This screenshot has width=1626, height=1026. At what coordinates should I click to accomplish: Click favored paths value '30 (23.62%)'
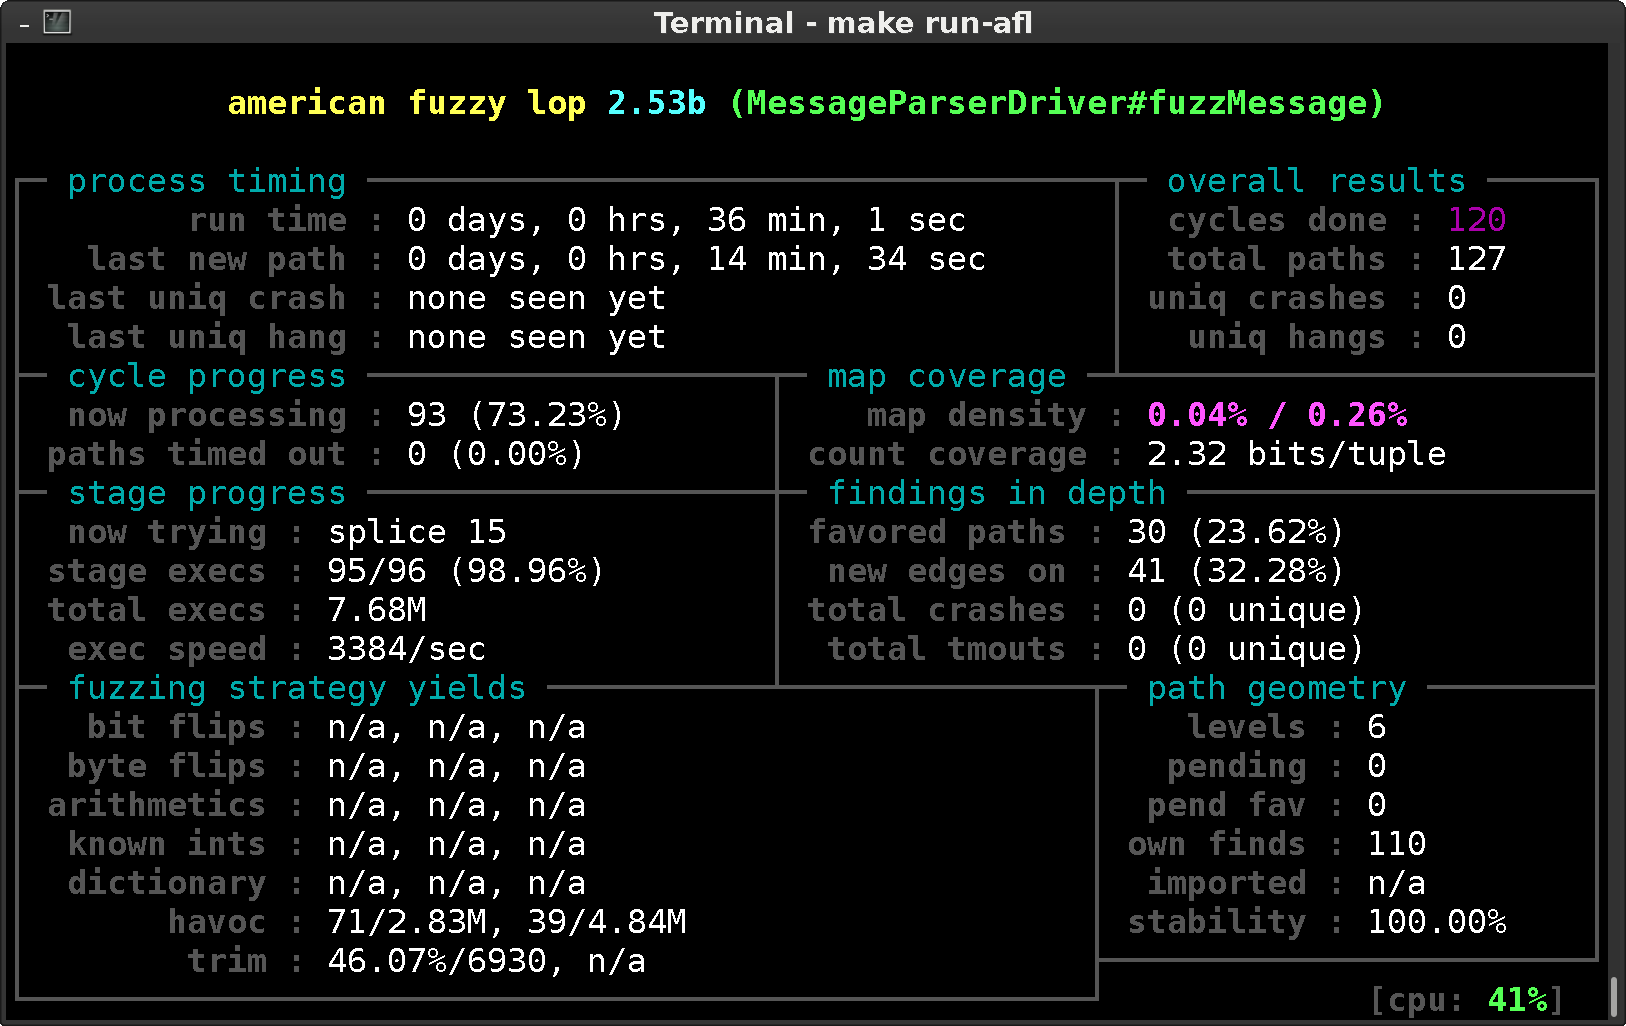point(1237,532)
